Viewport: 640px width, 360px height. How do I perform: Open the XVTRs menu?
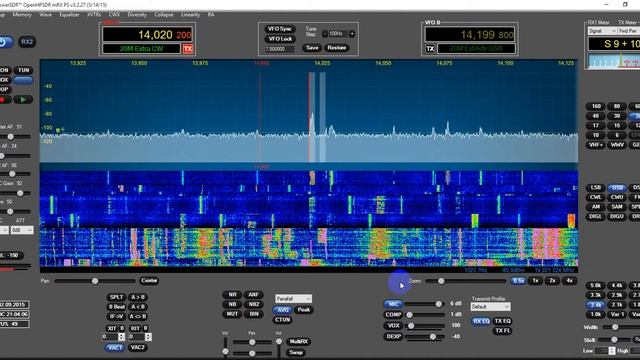(x=94, y=15)
